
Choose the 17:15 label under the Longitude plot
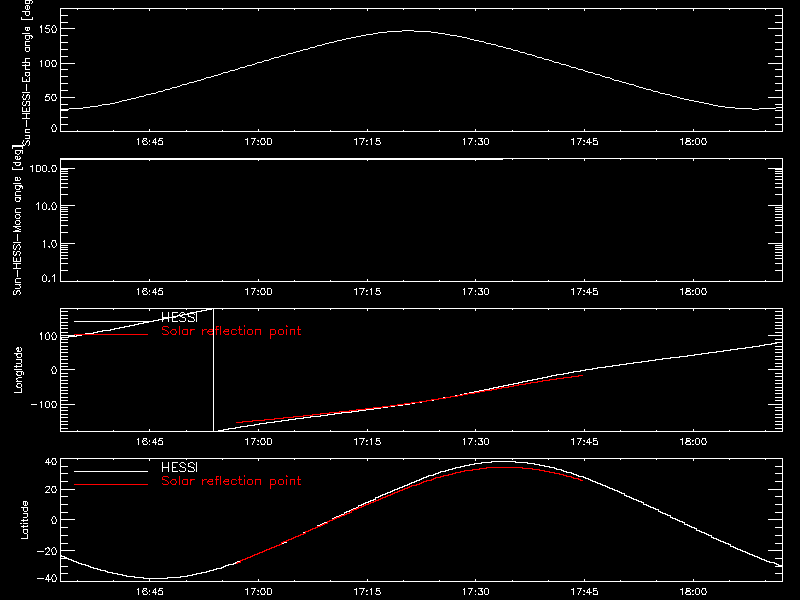tap(367, 442)
